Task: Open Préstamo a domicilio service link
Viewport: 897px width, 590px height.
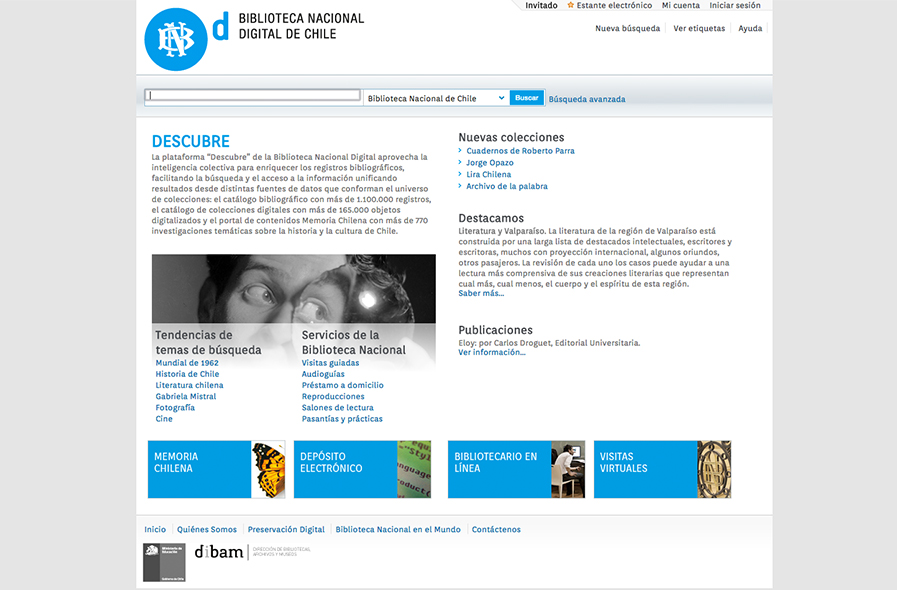Action: pyautogui.click(x=343, y=385)
